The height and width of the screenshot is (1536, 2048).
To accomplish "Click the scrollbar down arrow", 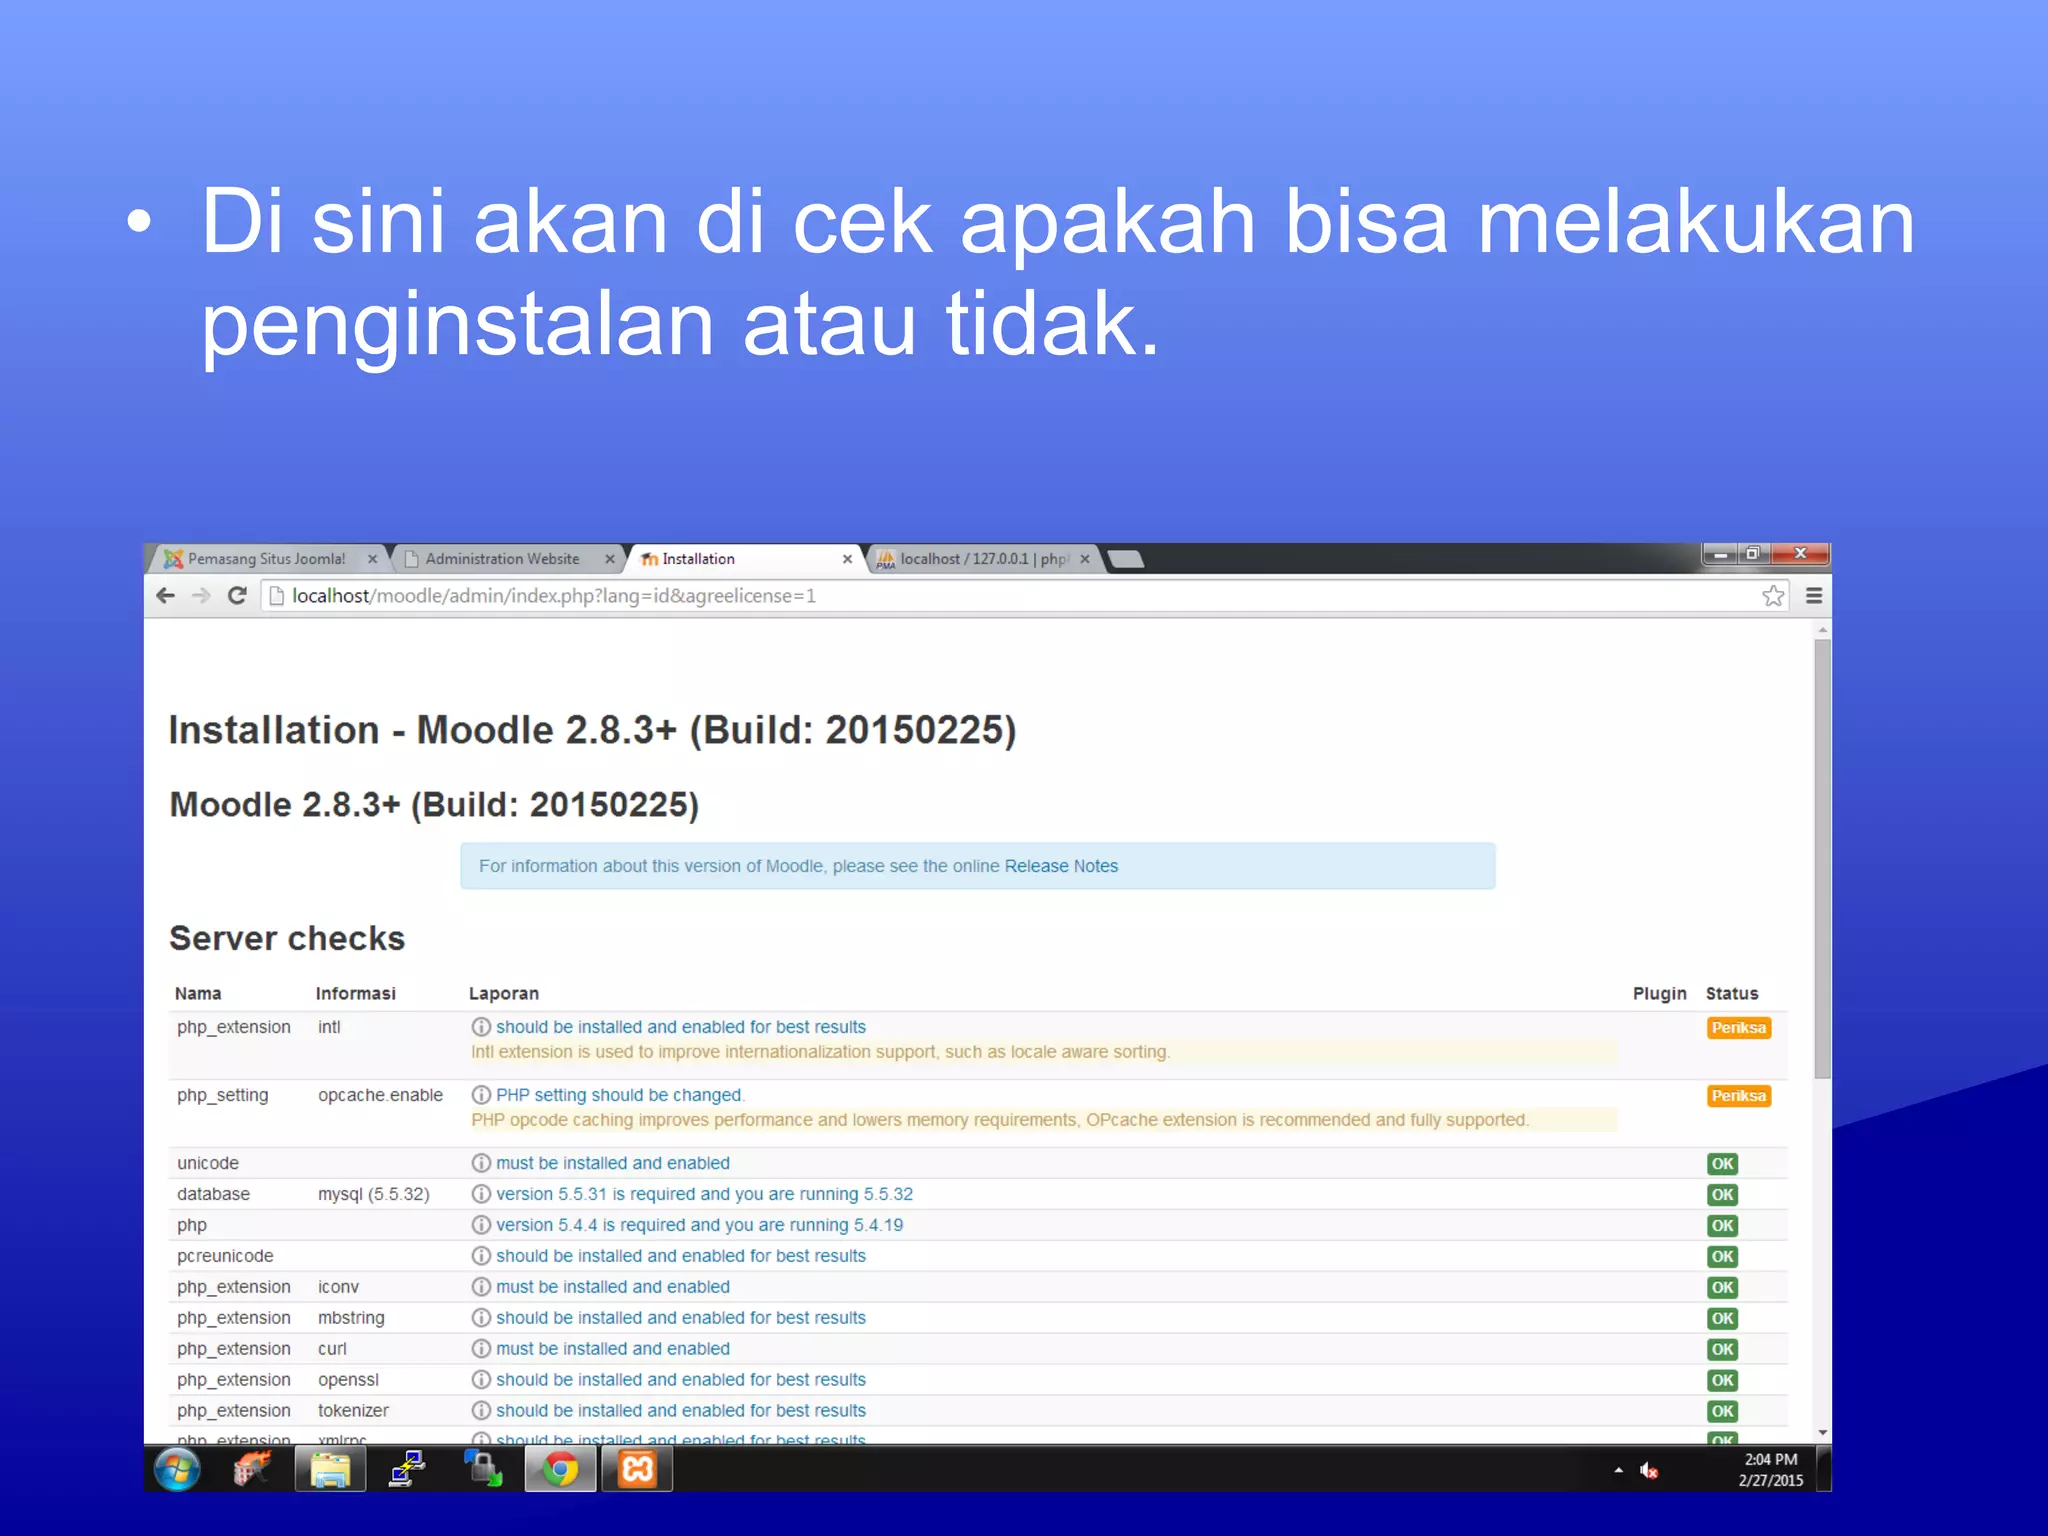I will click(1823, 1432).
